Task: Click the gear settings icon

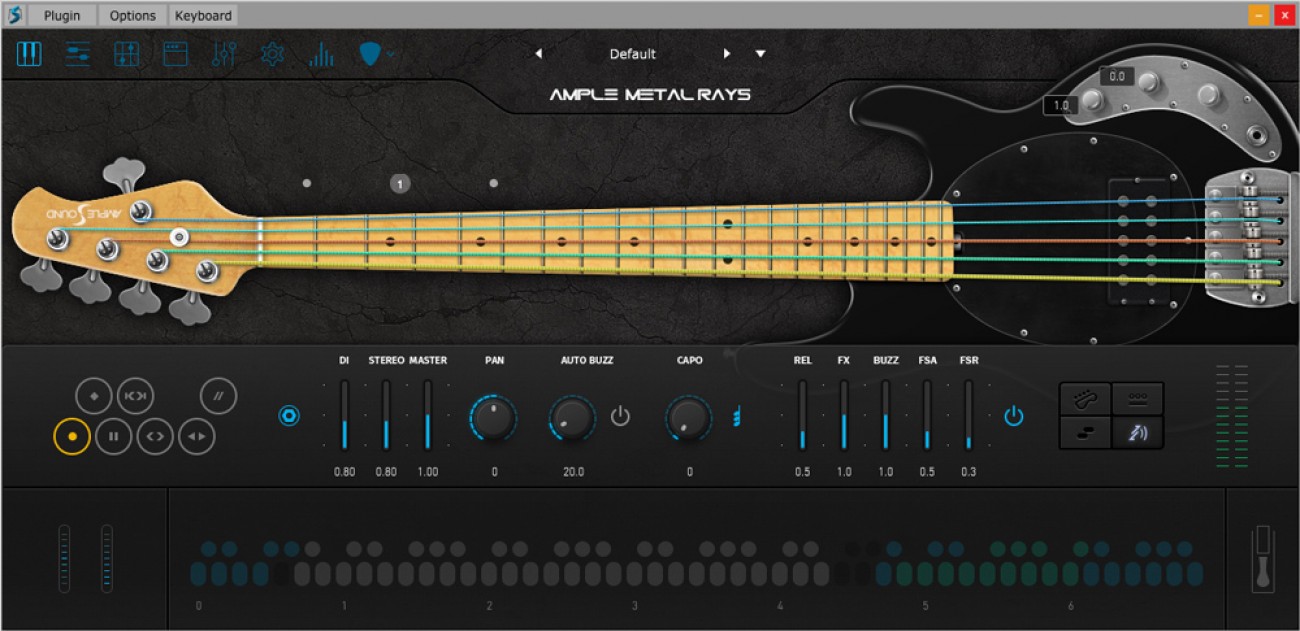Action: click(274, 54)
